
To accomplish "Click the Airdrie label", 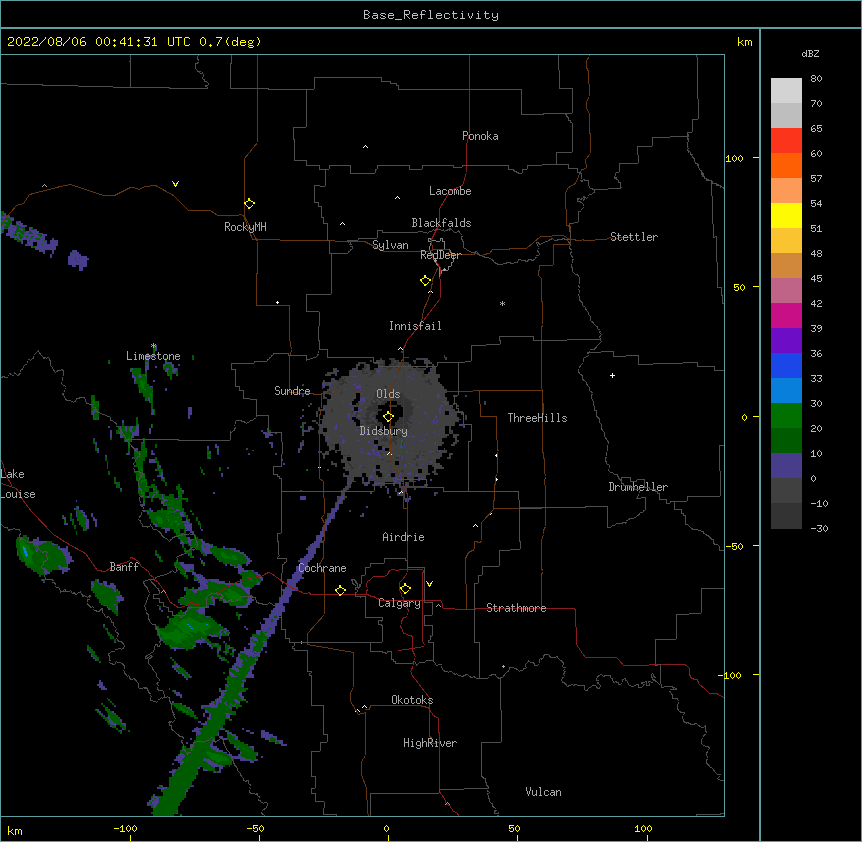I will tap(403, 537).
